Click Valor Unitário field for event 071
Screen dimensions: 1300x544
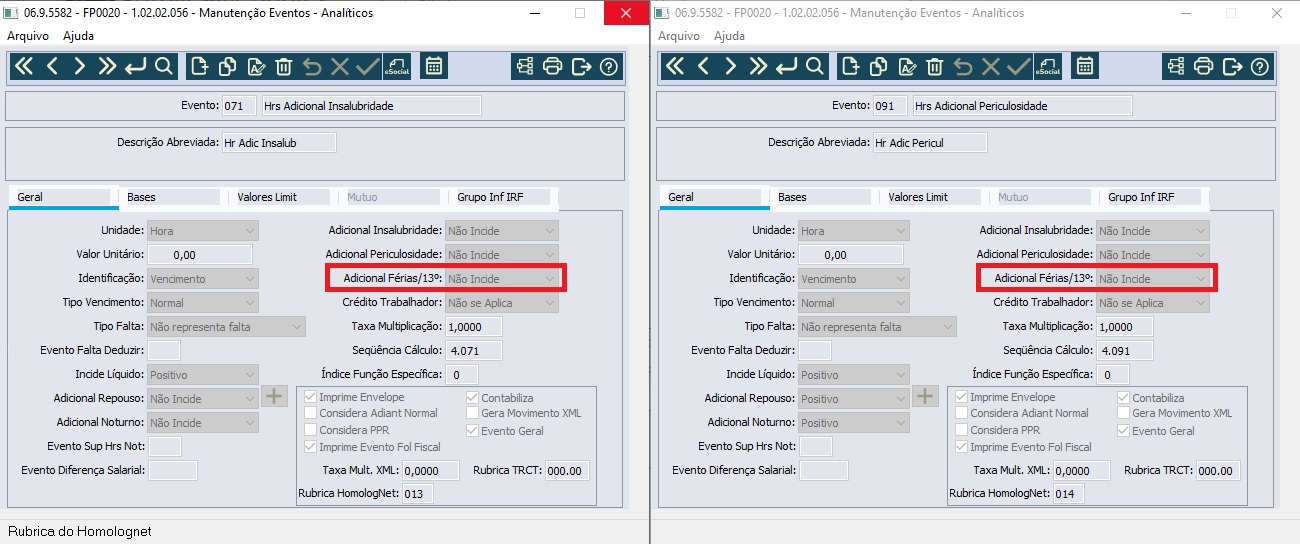tap(202, 254)
